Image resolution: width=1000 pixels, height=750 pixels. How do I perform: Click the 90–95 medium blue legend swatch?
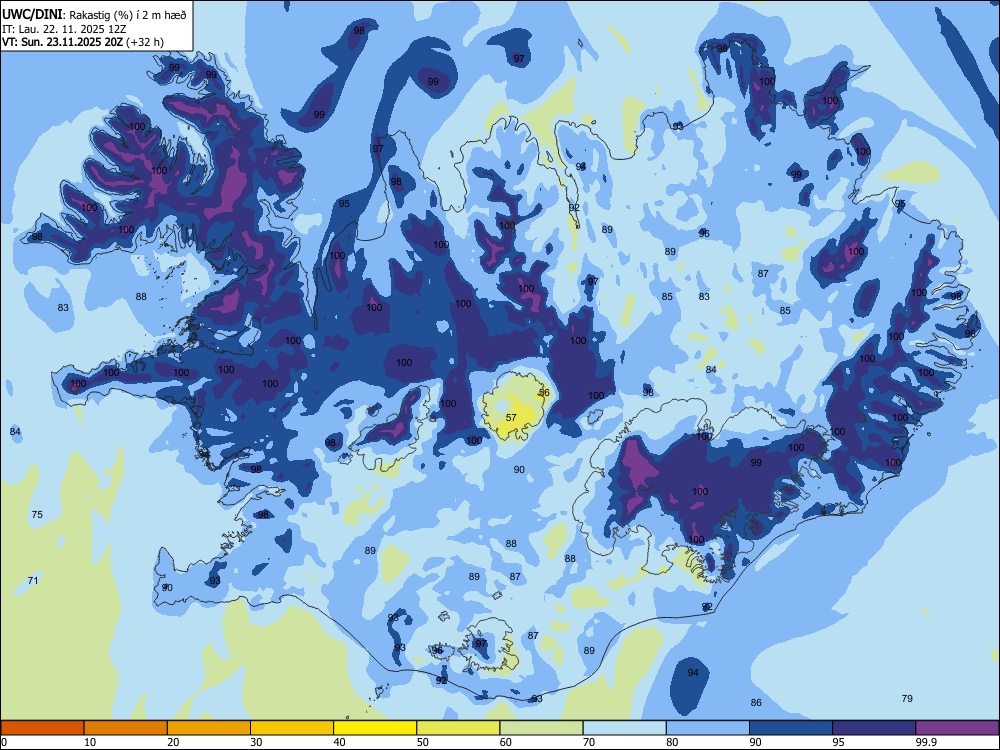tap(791, 728)
